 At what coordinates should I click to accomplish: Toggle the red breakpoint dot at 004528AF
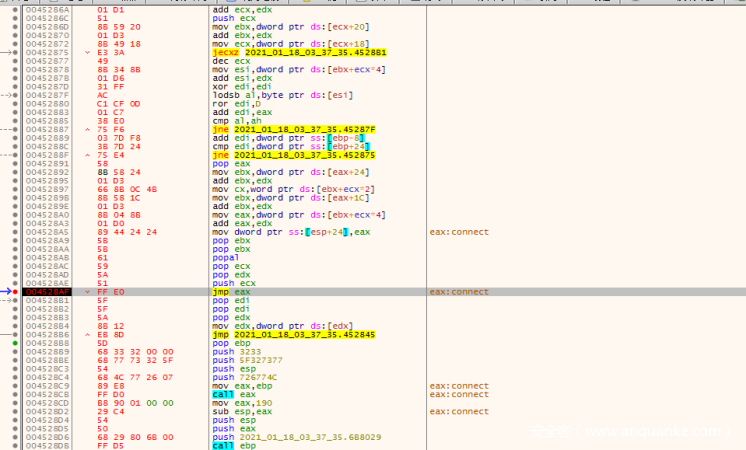coord(13,291)
